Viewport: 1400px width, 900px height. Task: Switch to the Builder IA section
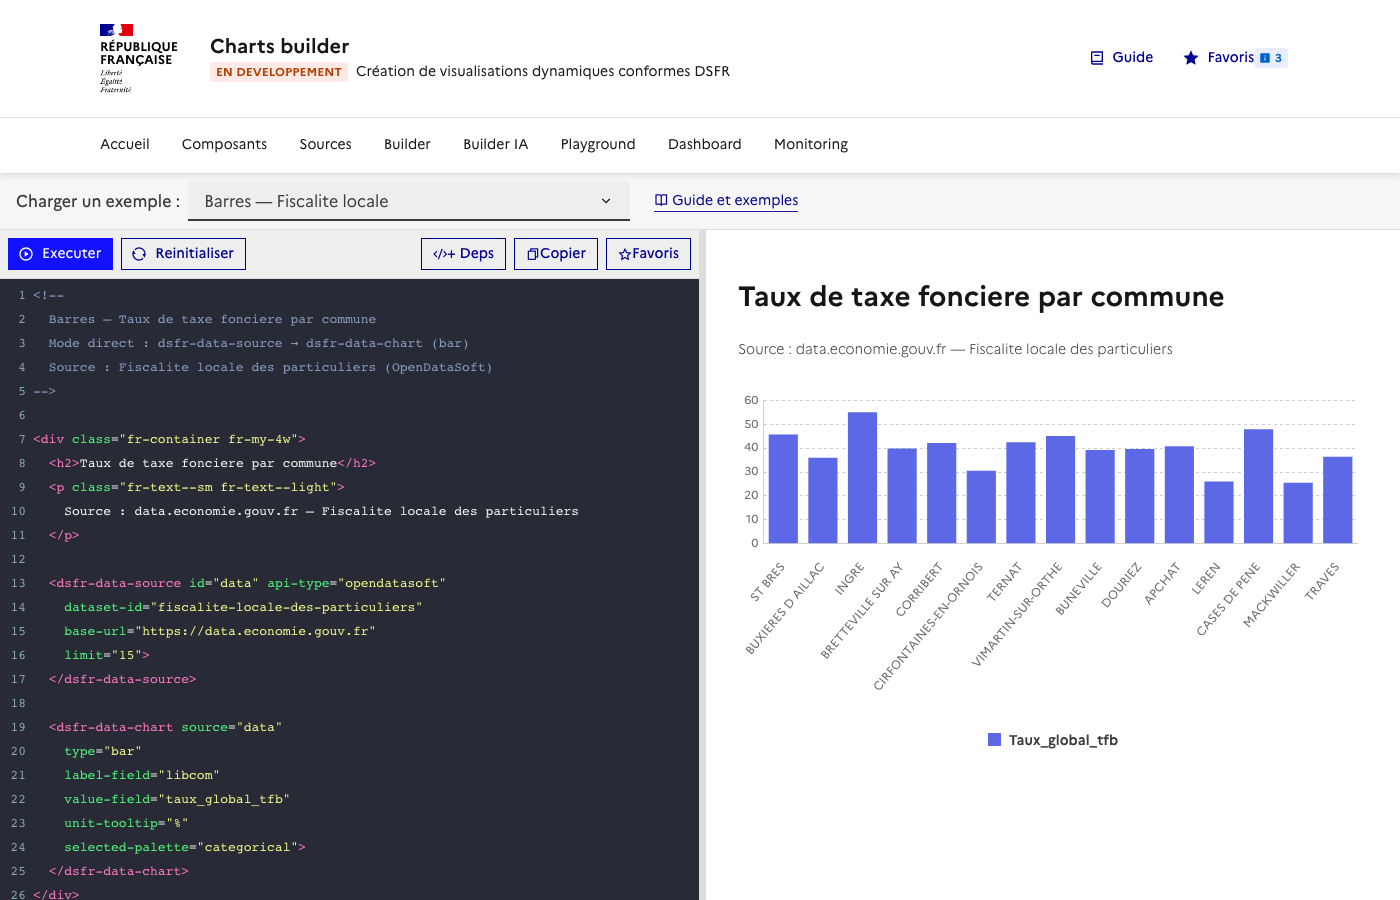tap(495, 144)
